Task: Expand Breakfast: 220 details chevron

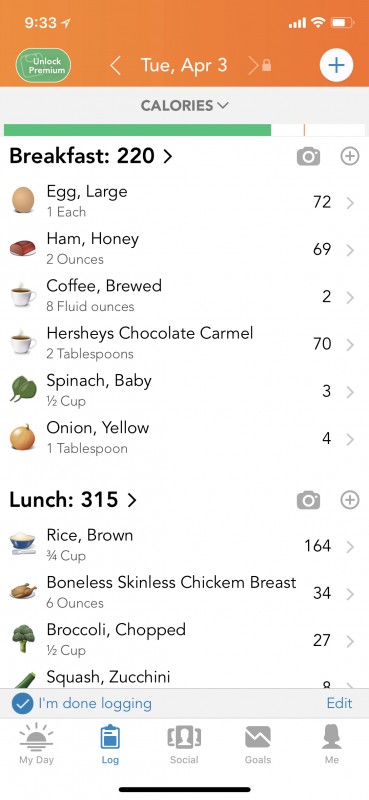Action: coord(167,156)
